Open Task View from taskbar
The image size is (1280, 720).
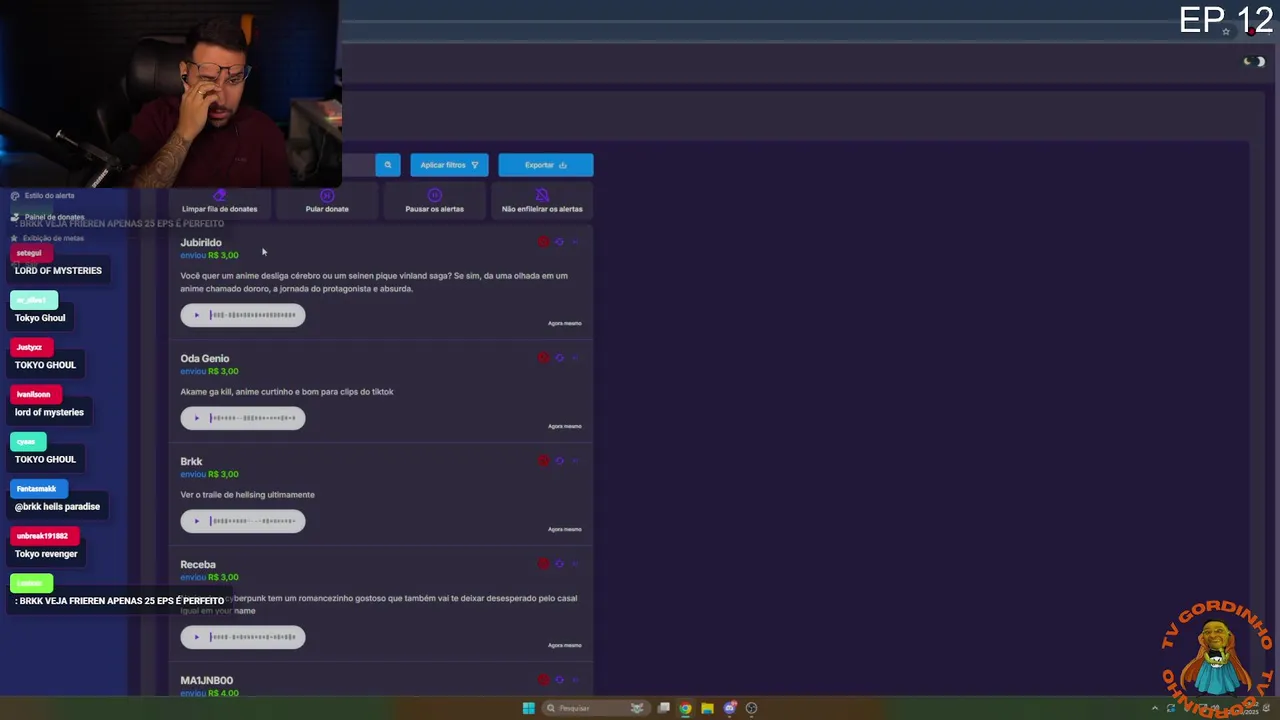(663, 708)
